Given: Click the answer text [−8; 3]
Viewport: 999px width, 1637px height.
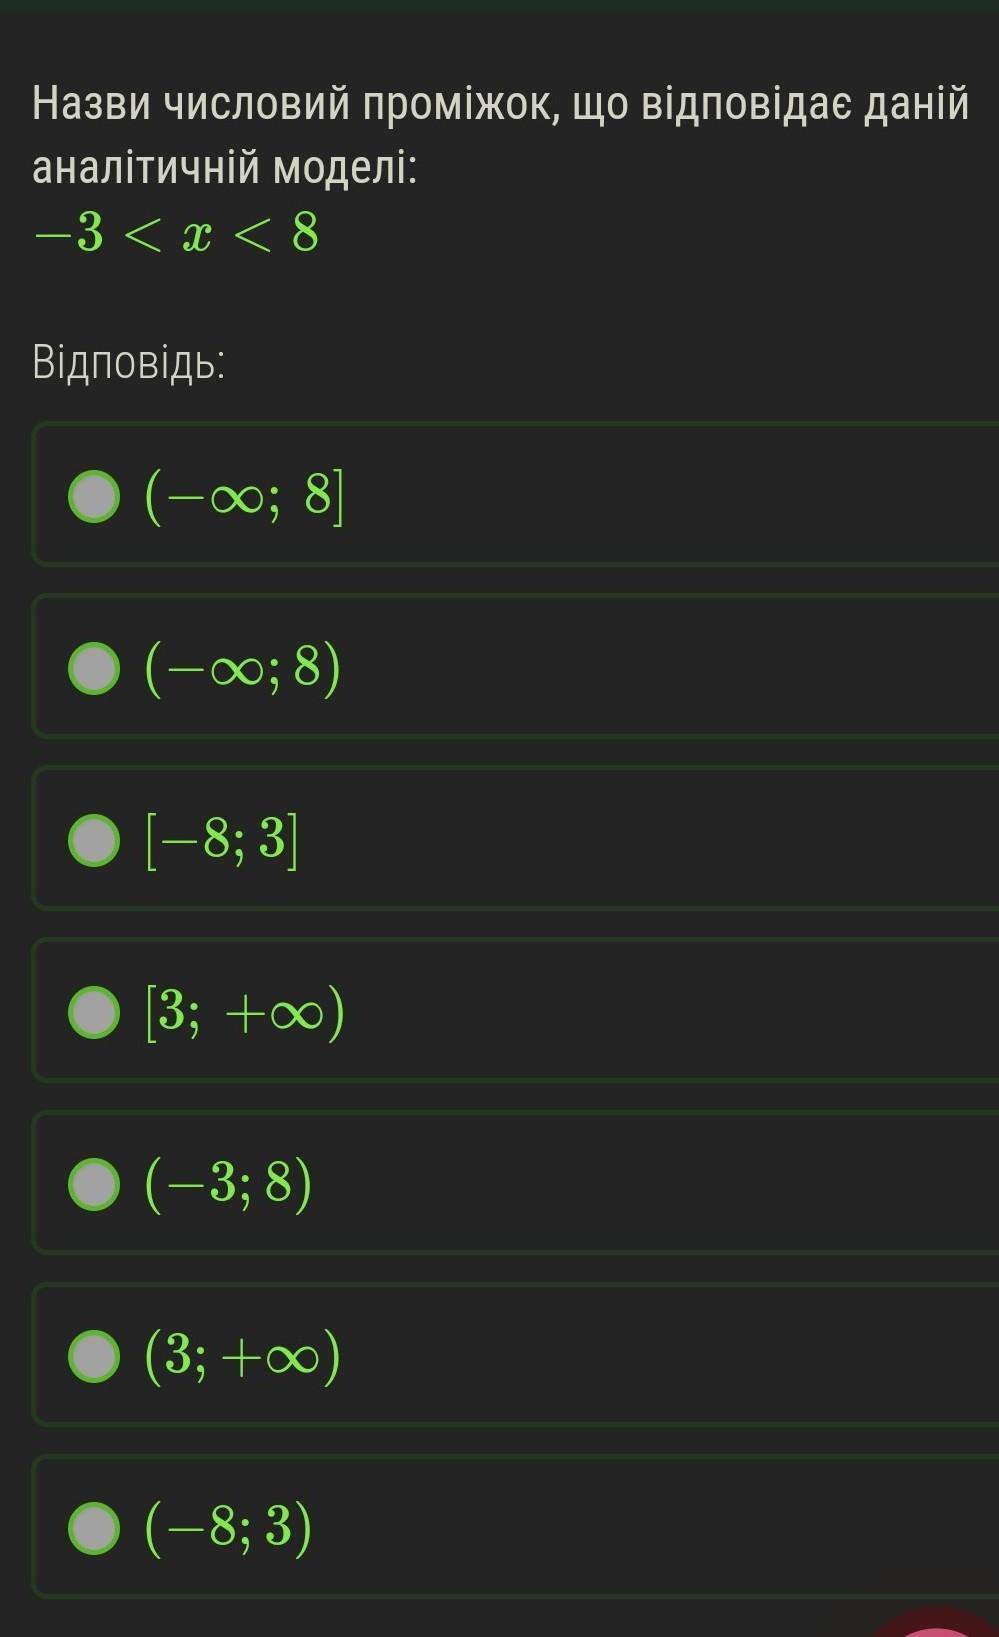Looking at the screenshot, I should click(x=222, y=840).
